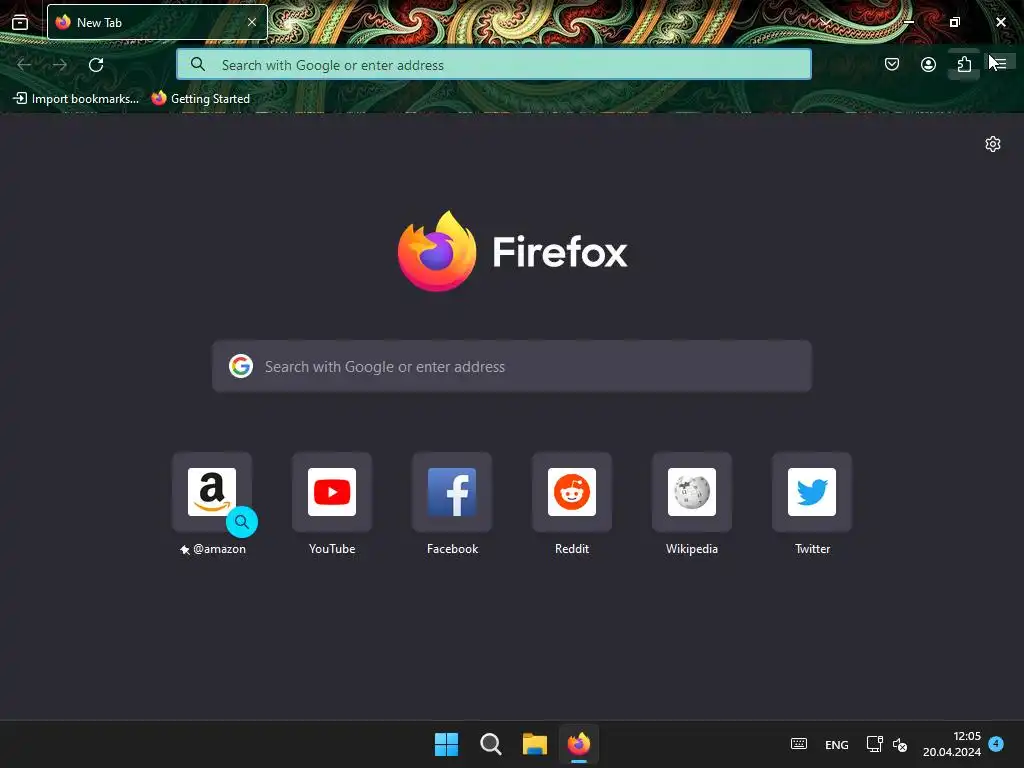
Task: Open the Windows Start menu
Action: pyautogui.click(x=447, y=744)
